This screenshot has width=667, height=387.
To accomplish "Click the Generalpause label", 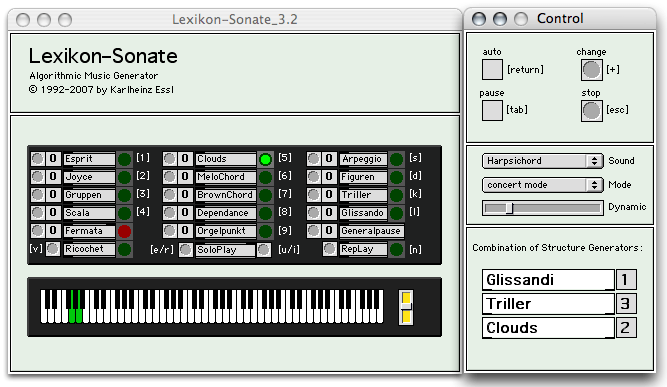I will (371, 231).
